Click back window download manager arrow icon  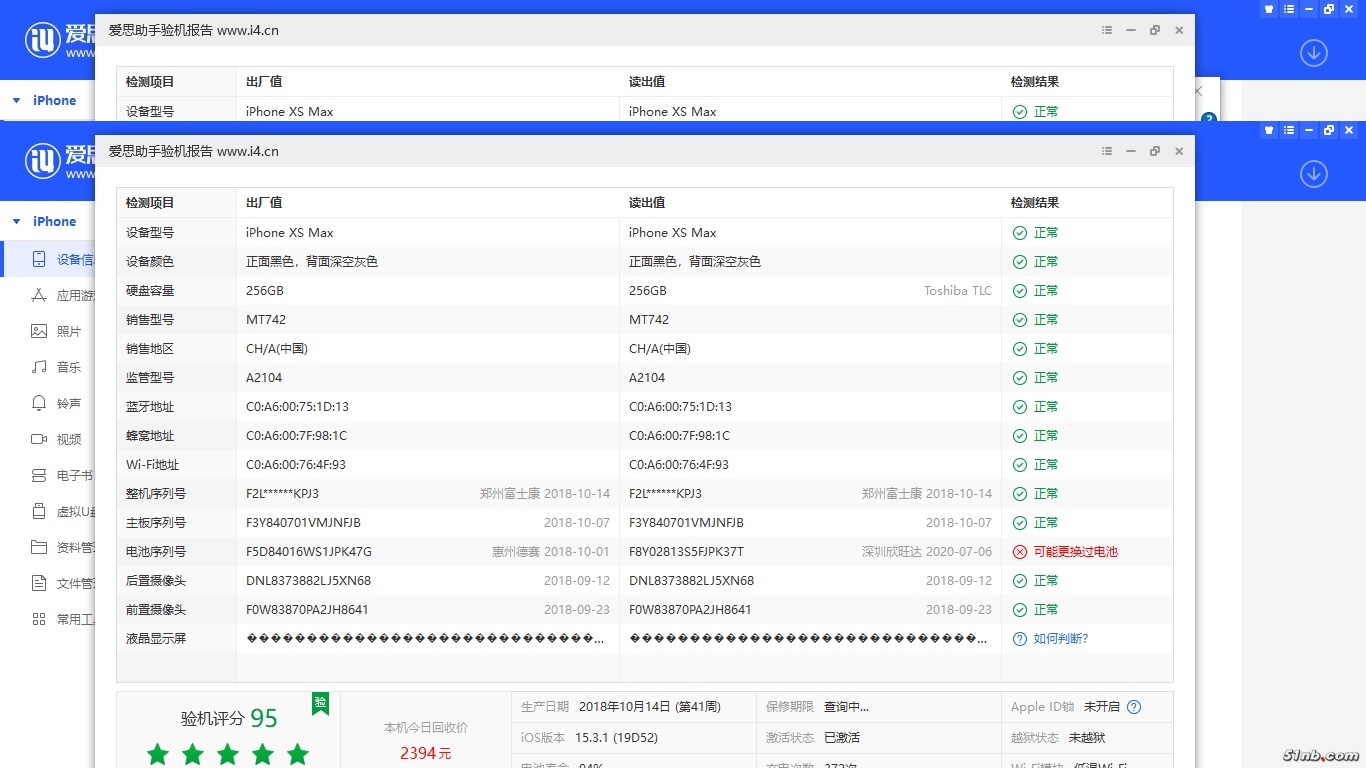click(x=1314, y=53)
